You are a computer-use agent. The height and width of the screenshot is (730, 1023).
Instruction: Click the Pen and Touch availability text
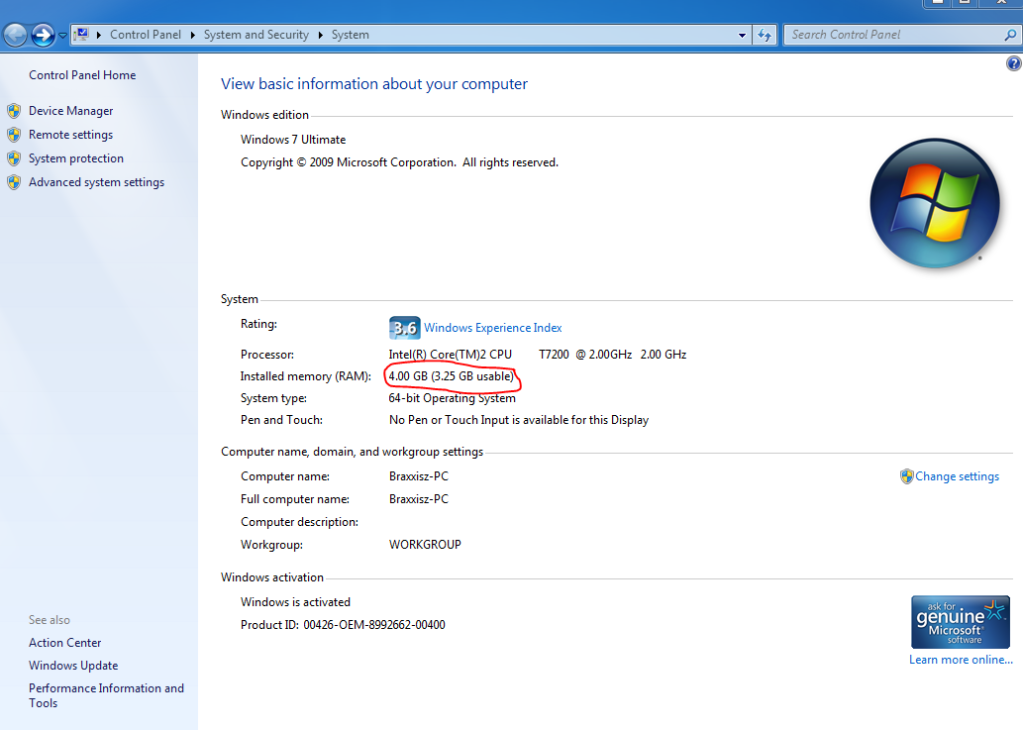coord(519,420)
